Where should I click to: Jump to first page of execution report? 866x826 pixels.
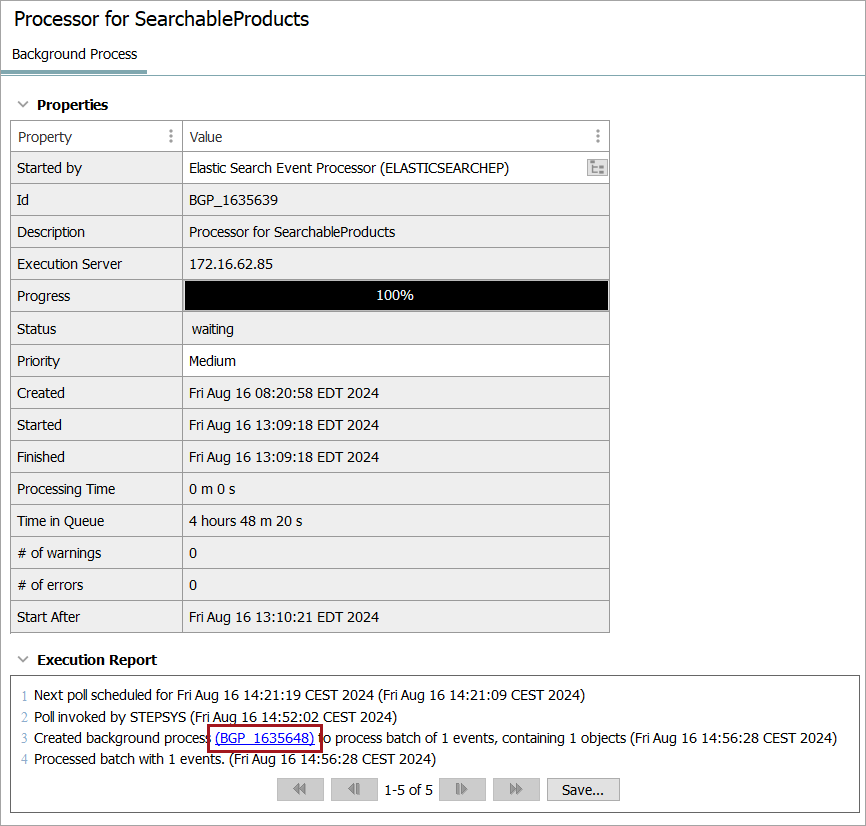pyautogui.click(x=300, y=790)
